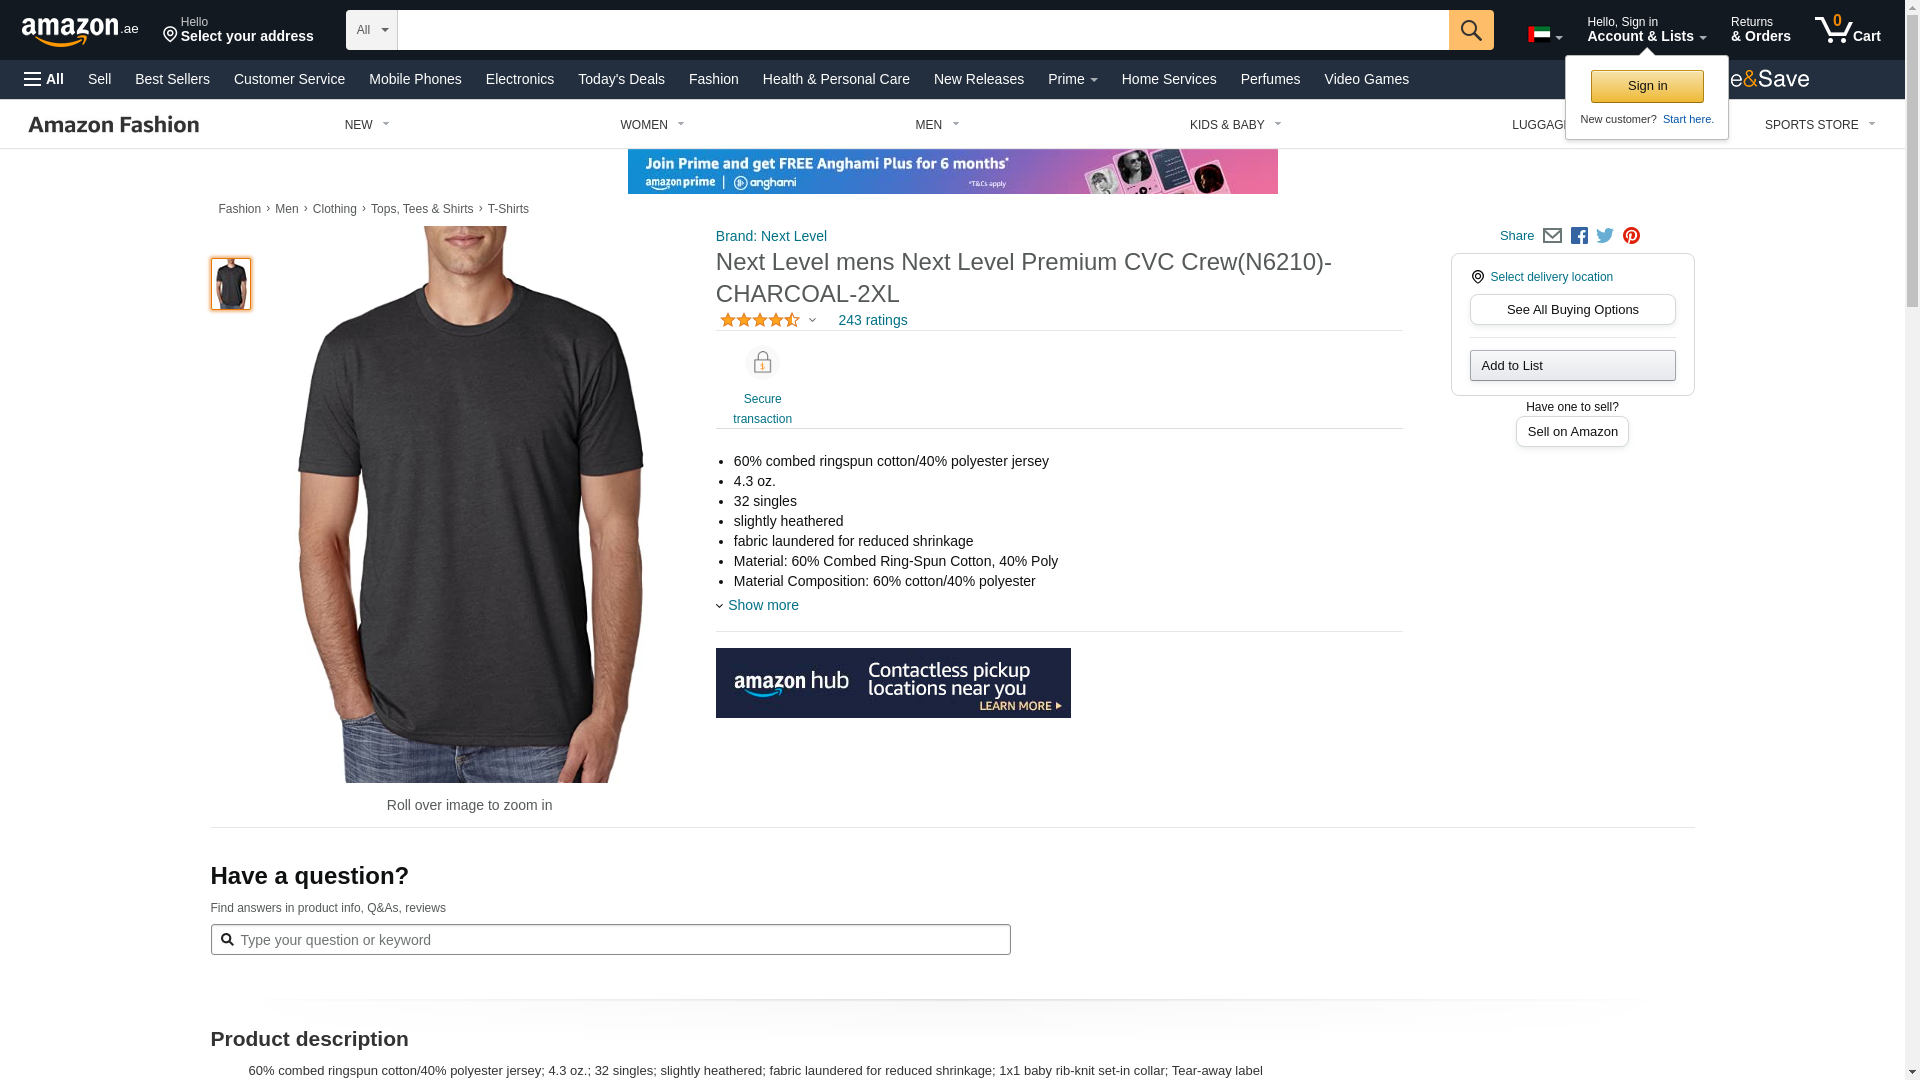Share product on Facebook

[1579, 236]
